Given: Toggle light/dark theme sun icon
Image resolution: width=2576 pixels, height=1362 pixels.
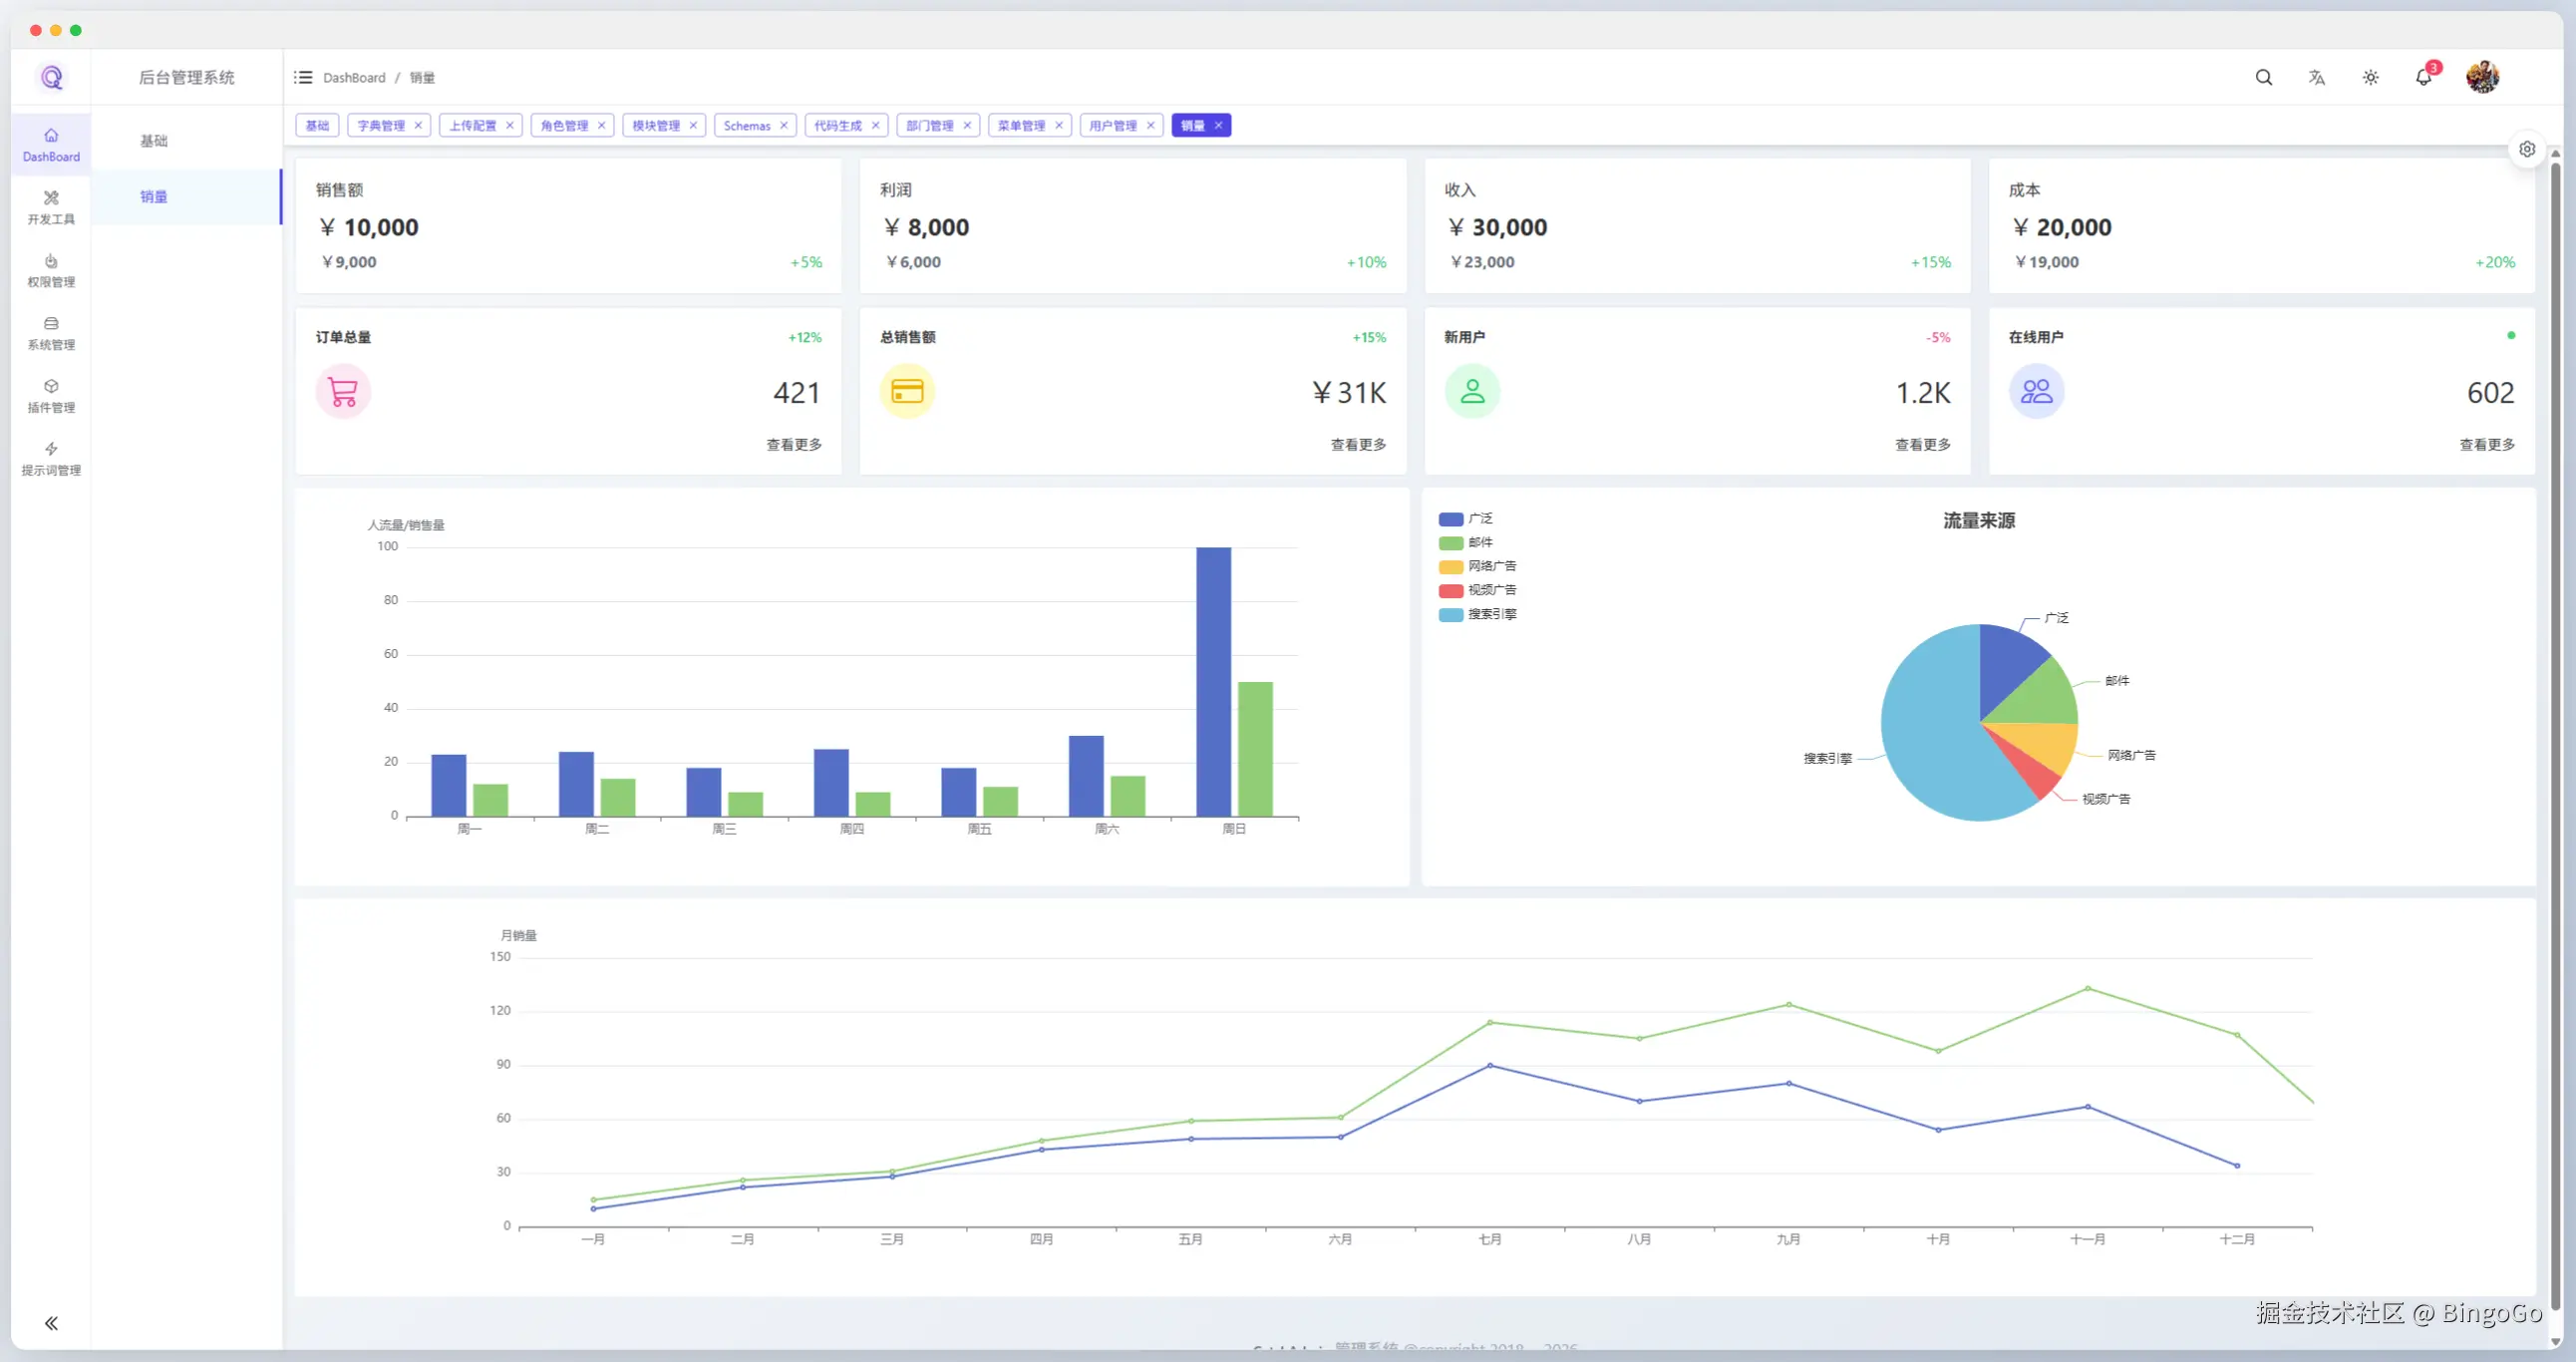Looking at the screenshot, I should [x=2370, y=77].
